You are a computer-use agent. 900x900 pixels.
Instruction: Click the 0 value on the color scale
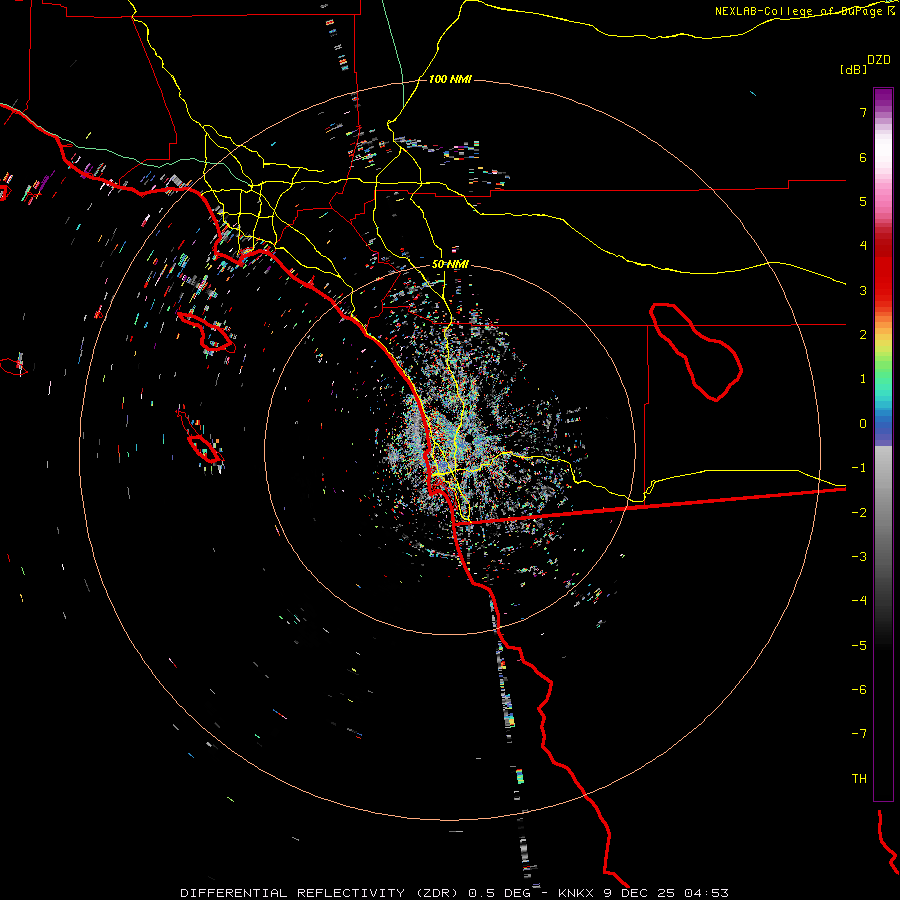[x=863, y=424]
